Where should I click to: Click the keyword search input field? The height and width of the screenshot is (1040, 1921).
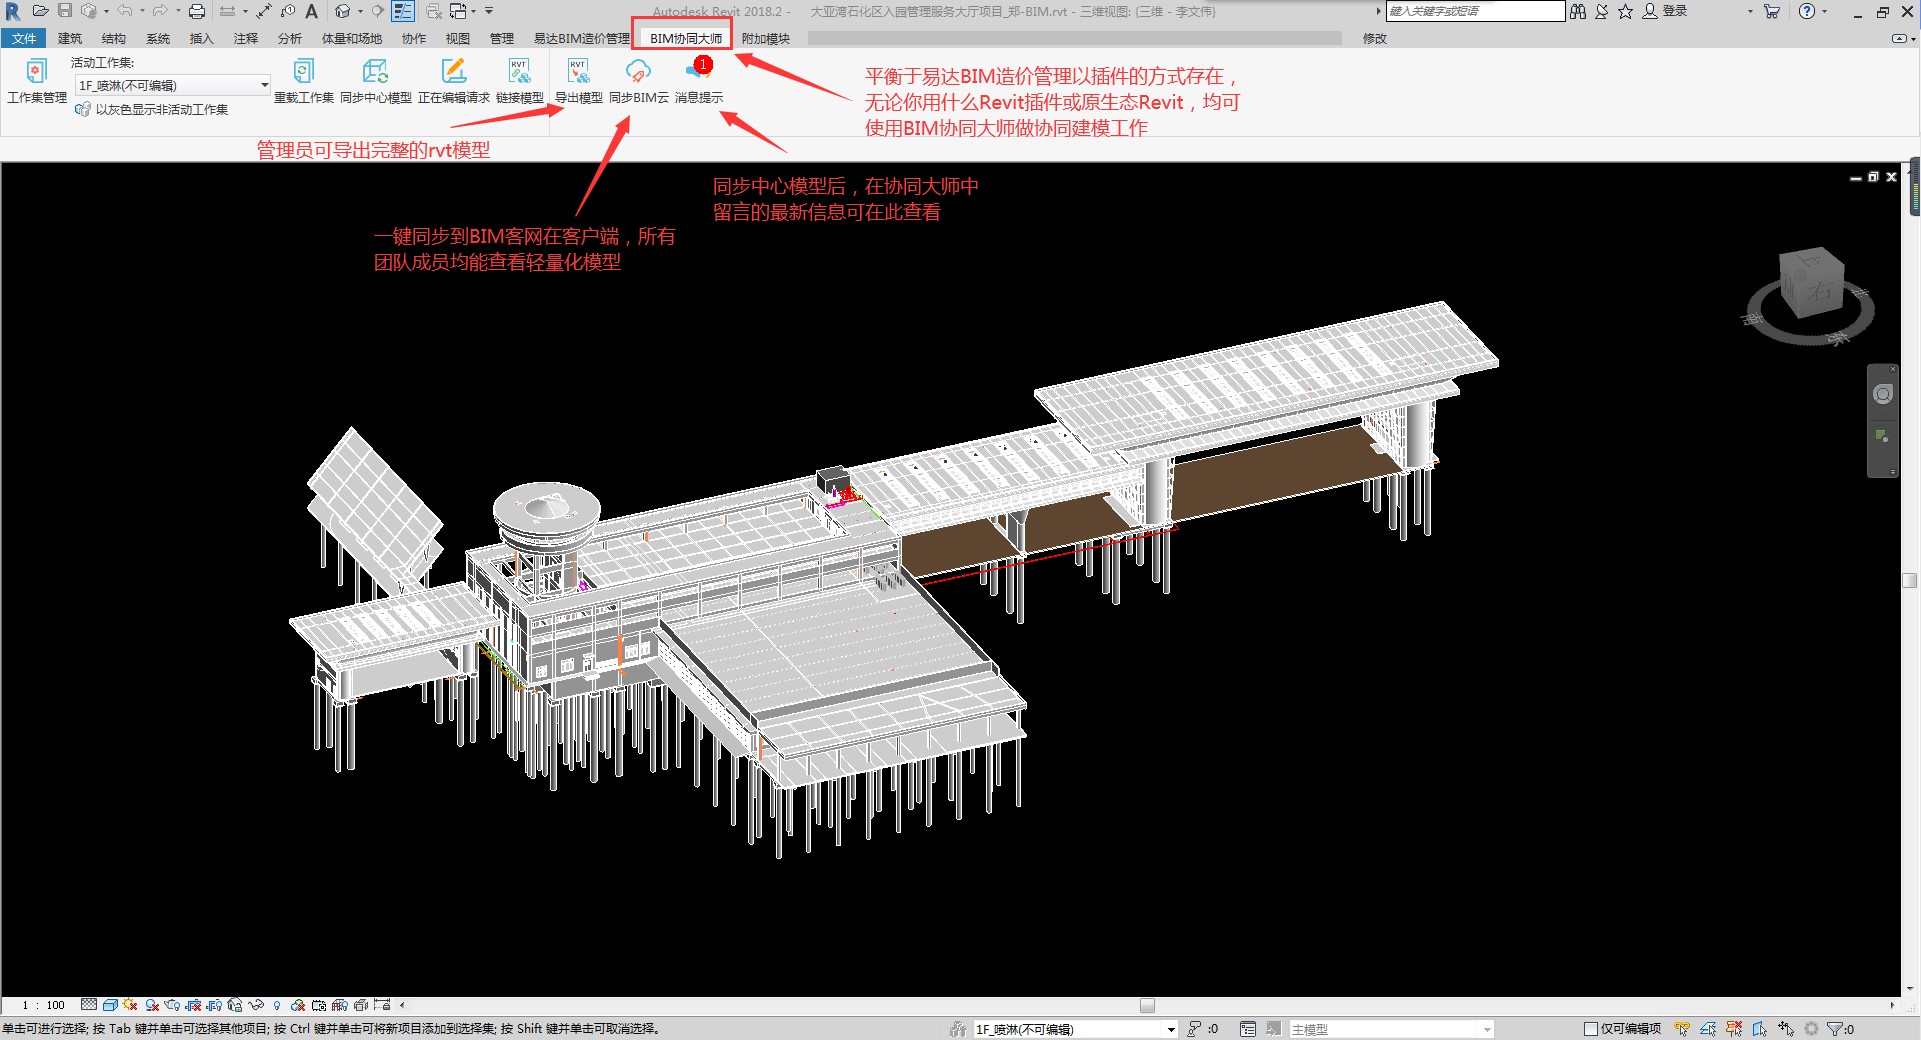(x=1475, y=11)
